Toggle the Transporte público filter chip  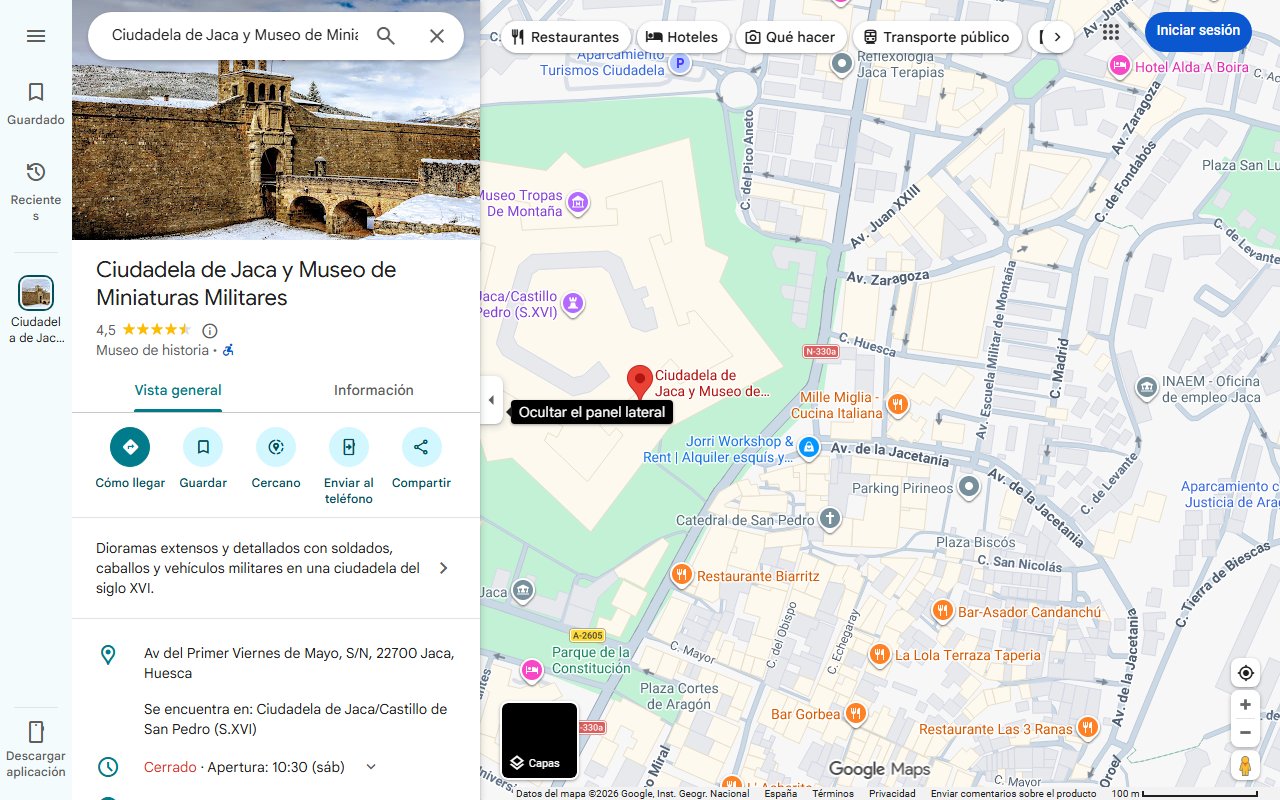click(937, 36)
